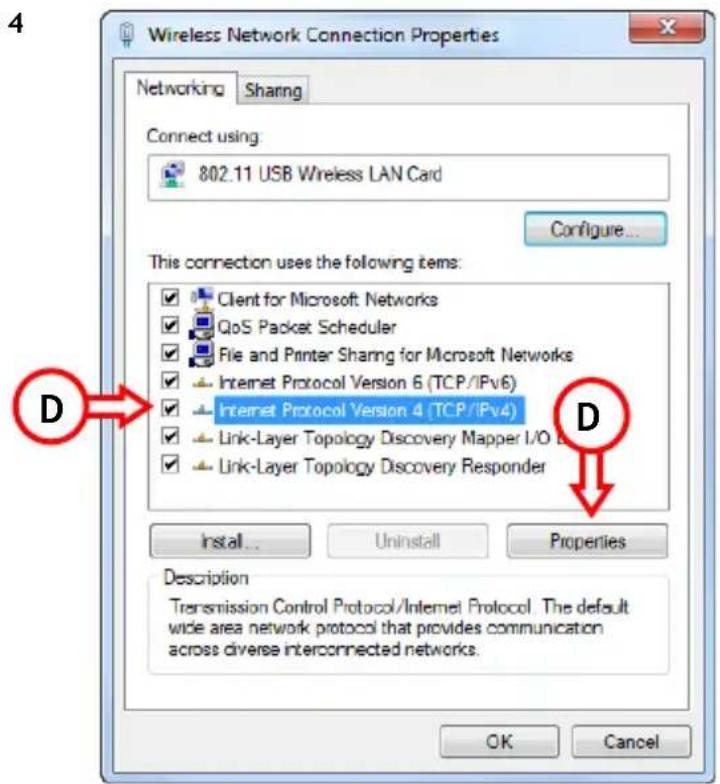Click the TCP/IPv6 protocol icon

[x=202, y=383]
